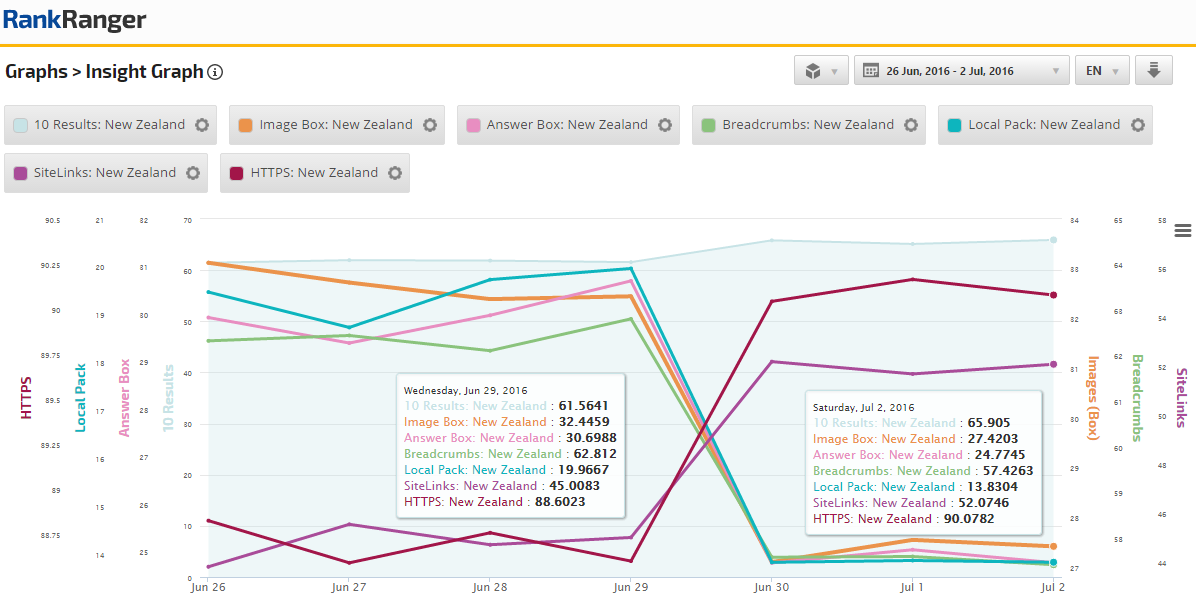Click SiteLinks gear icon
Image resolution: width=1196 pixels, height=603 pixels.
pos(193,173)
